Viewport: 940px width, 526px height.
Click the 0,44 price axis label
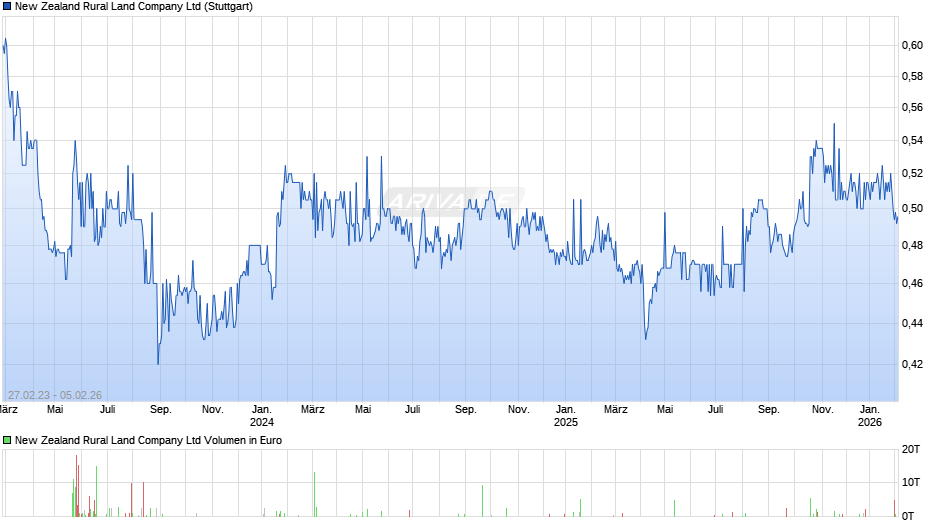click(x=912, y=323)
